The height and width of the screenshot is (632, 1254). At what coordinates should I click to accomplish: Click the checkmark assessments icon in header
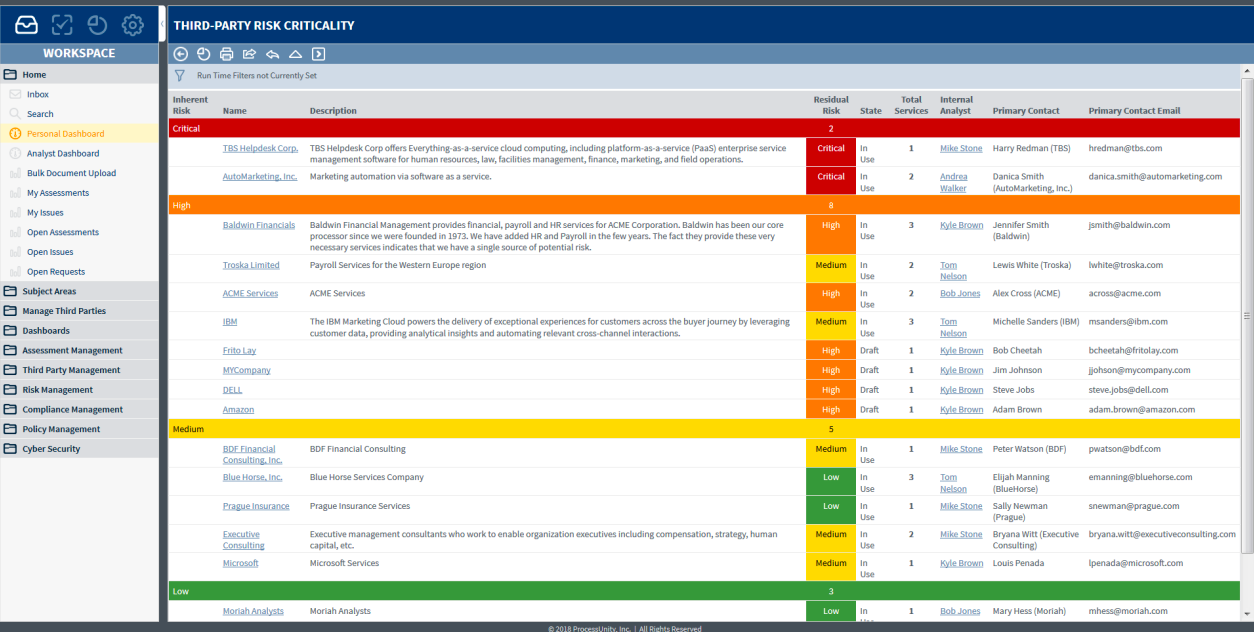pyautogui.click(x=62, y=25)
